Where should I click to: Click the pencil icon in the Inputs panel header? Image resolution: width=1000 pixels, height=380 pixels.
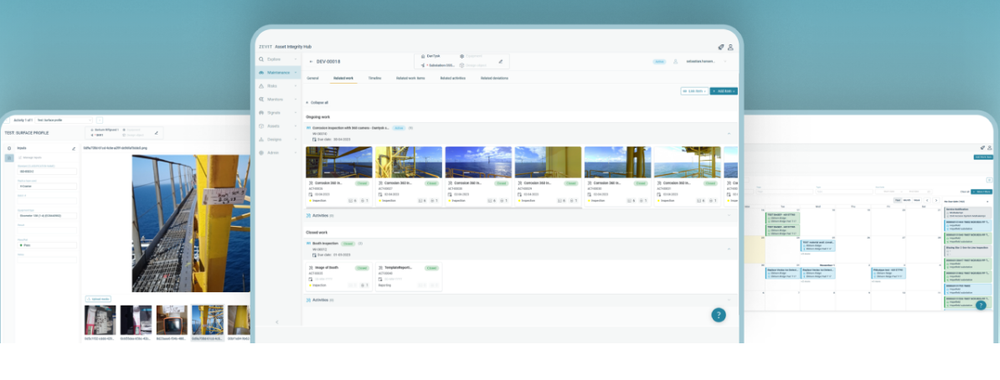(x=74, y=148)
